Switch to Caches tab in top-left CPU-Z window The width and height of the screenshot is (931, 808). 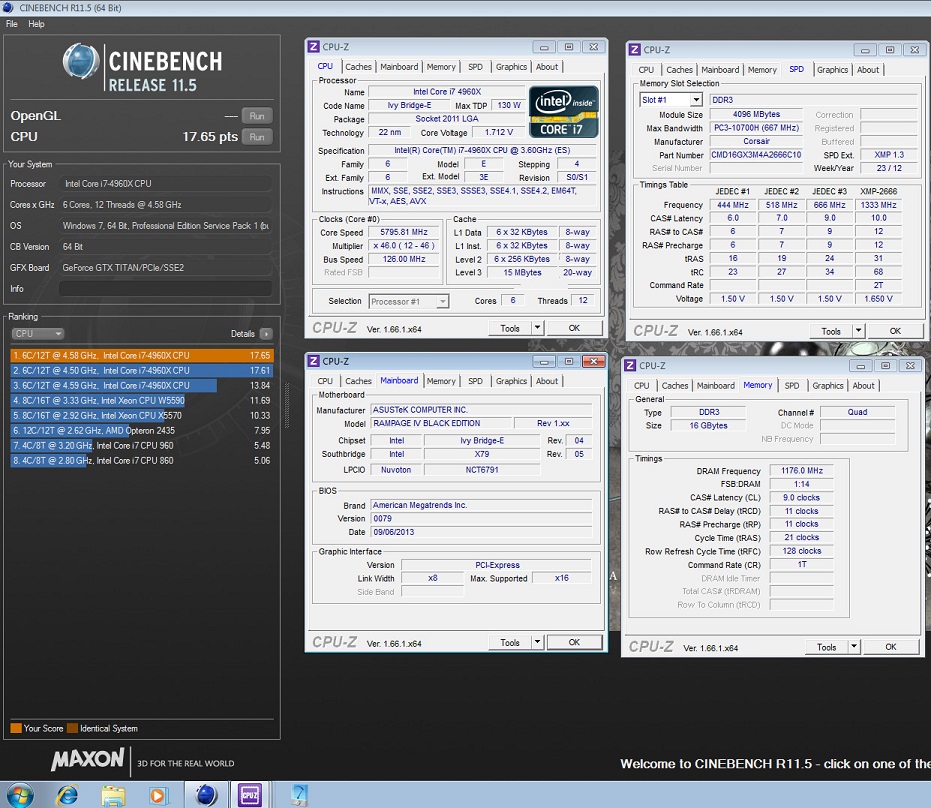(x=358, y=67)
